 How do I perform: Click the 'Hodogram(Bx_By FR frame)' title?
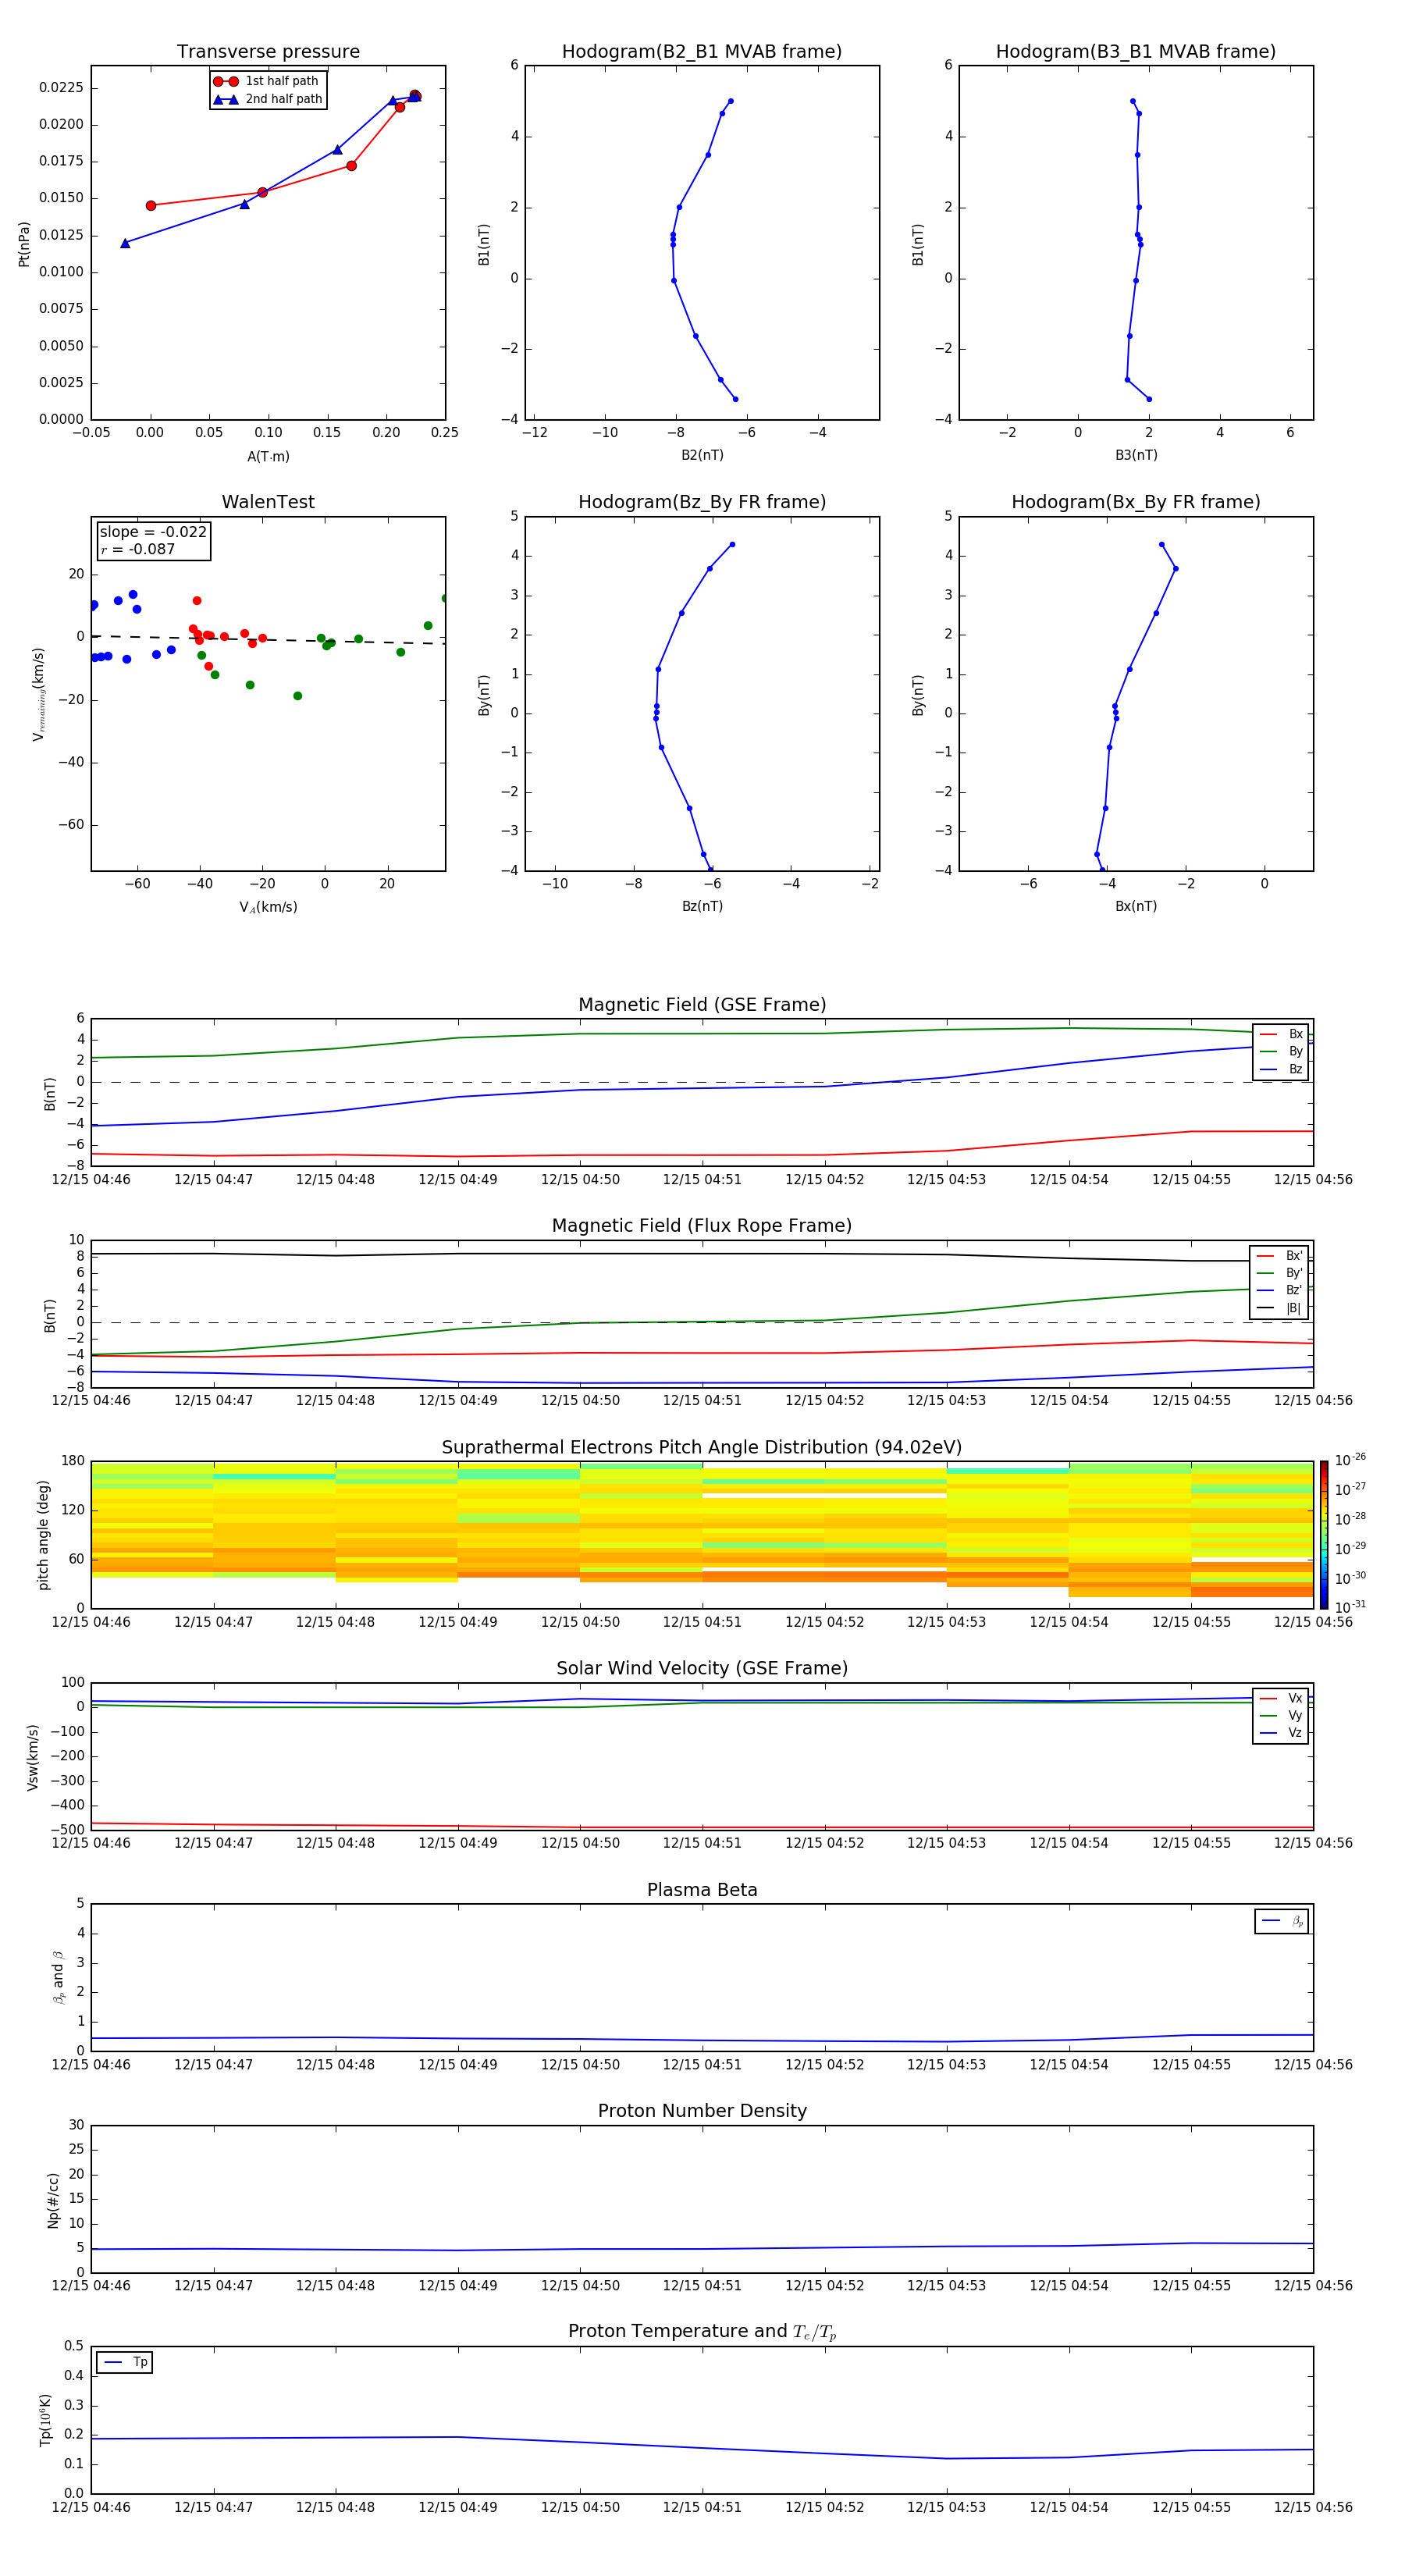tap(1136, 502)
